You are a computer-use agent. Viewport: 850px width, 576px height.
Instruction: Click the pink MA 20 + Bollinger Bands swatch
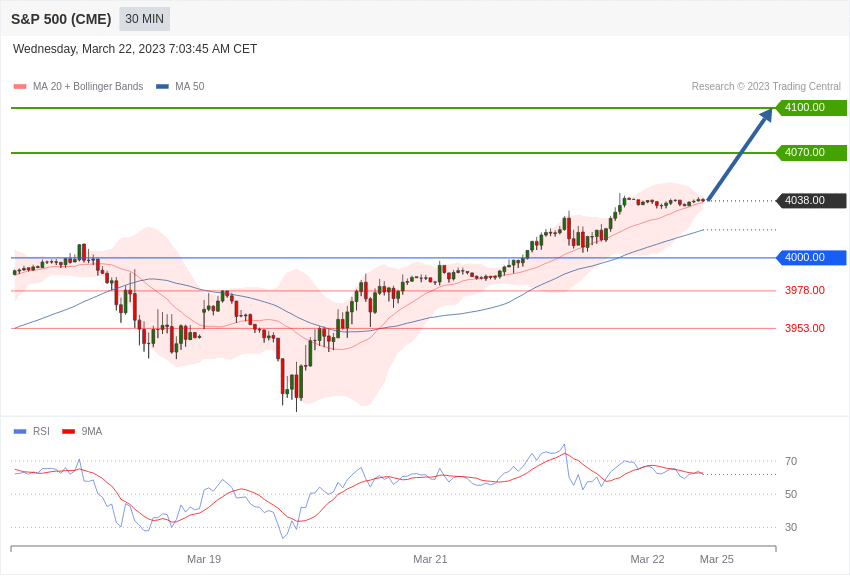(20, 87)
